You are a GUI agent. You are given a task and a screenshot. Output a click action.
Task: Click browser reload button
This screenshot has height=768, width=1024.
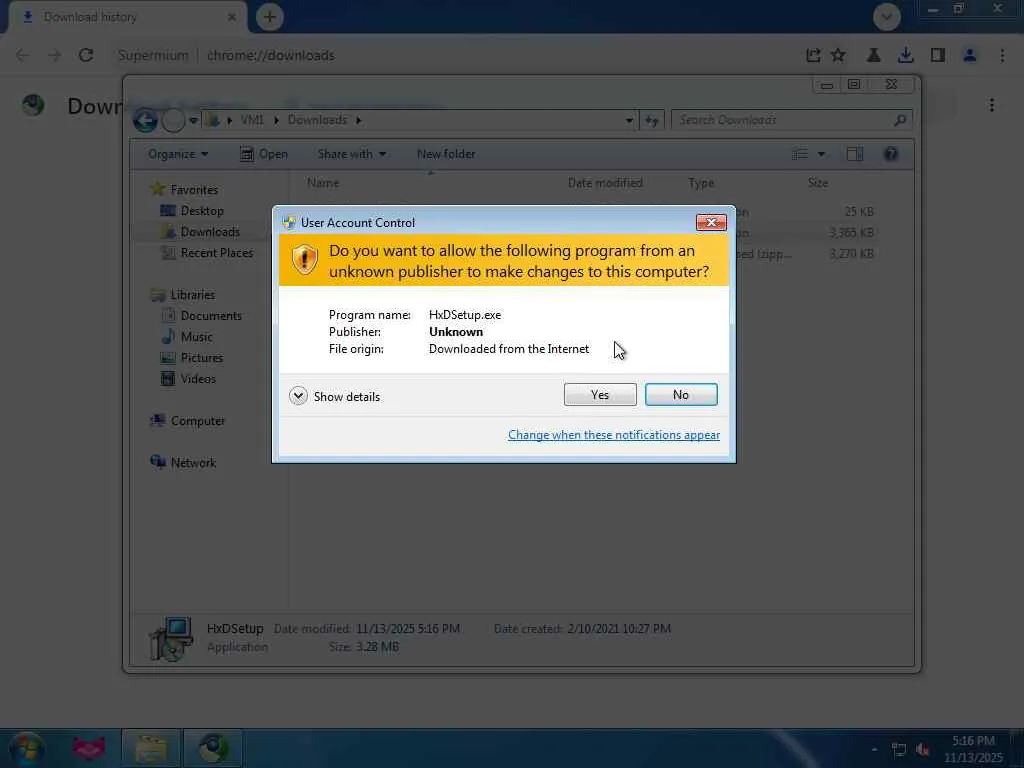tap(86, 56)
